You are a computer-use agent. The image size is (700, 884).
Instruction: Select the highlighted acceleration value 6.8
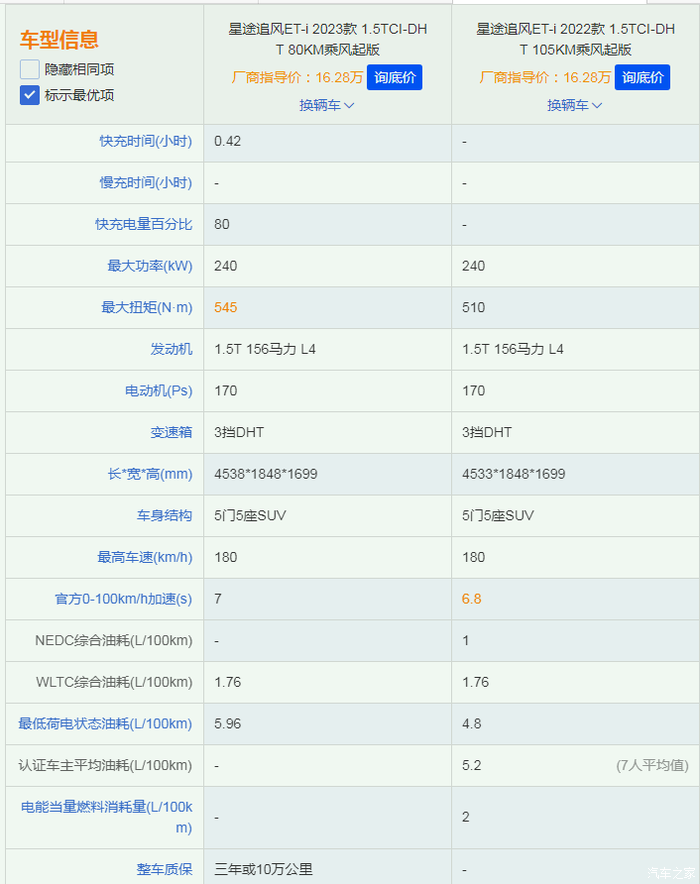tap(471, 599)
